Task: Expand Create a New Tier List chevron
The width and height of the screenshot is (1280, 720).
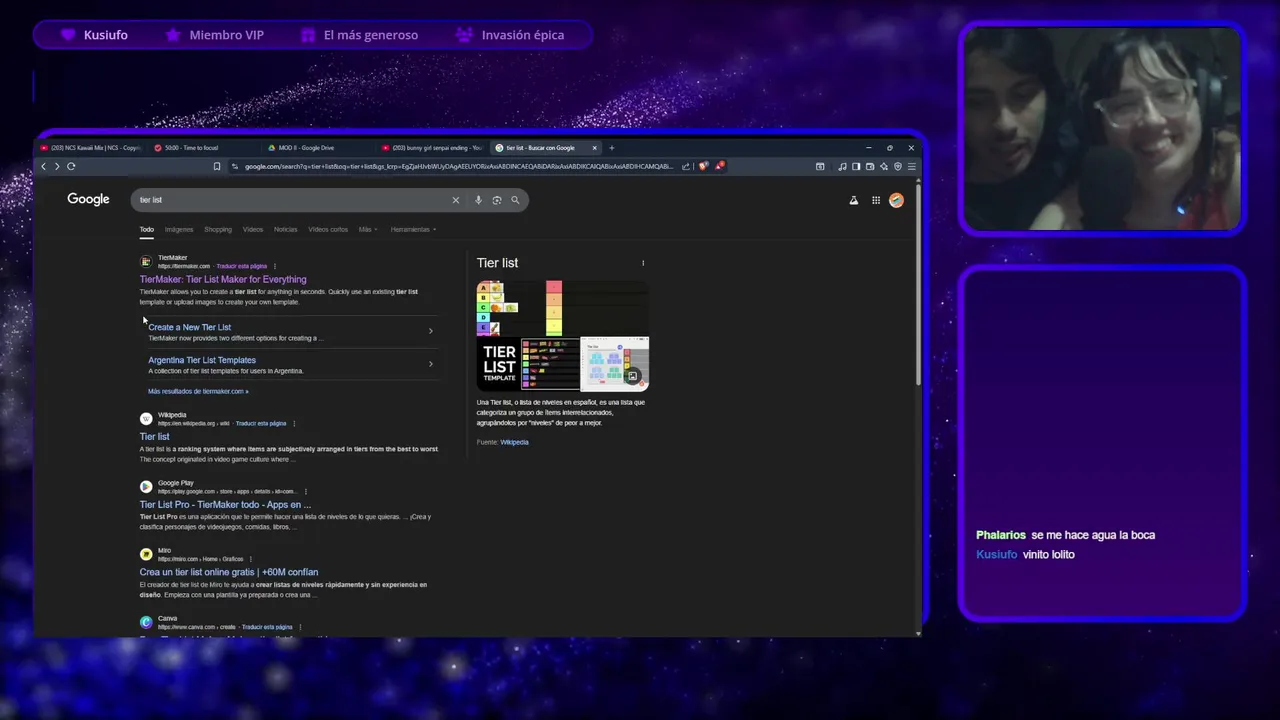Action: pyautogui.click(x=431, y=331)
